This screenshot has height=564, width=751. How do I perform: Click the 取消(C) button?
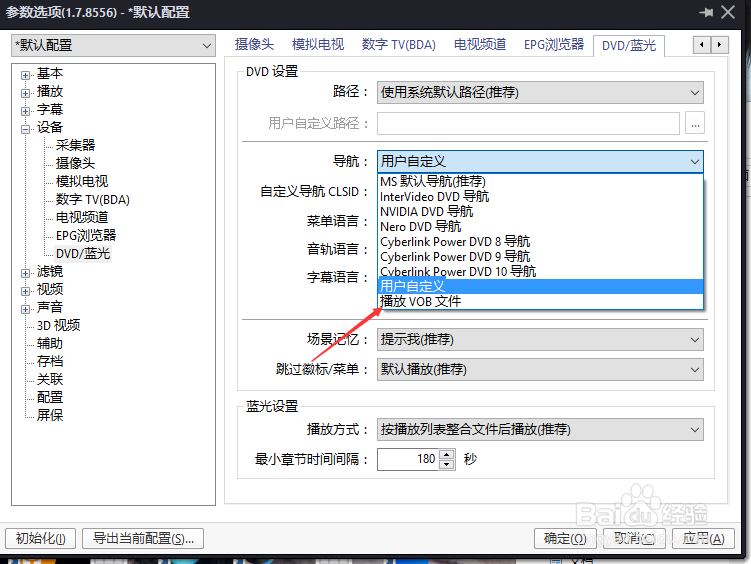coord(634,539)
